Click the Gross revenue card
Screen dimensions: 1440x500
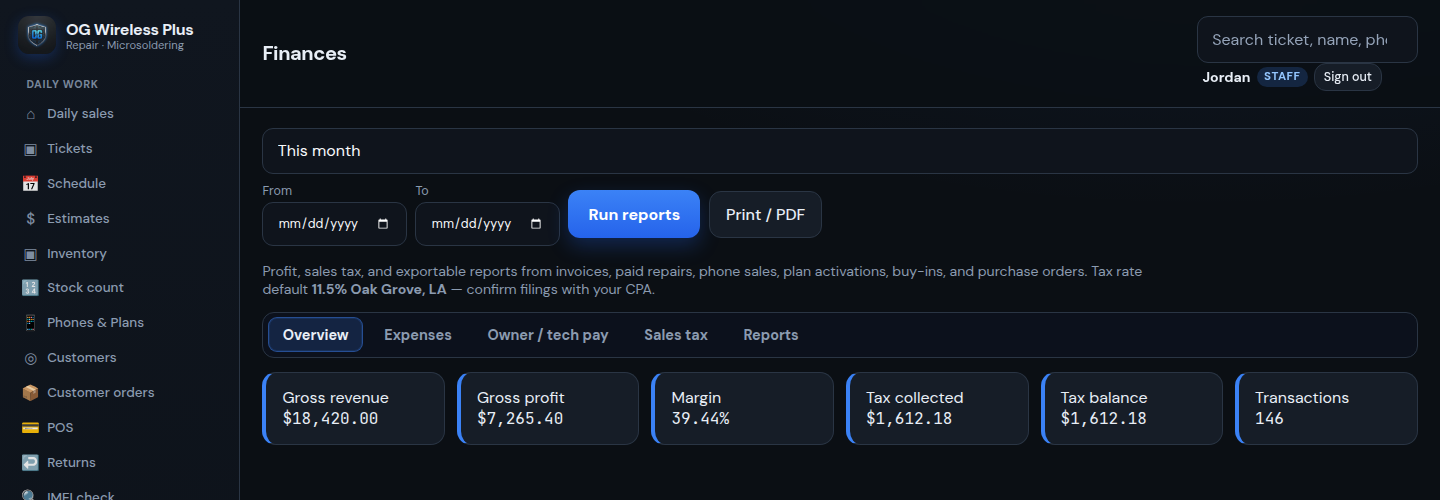point(353,408)
